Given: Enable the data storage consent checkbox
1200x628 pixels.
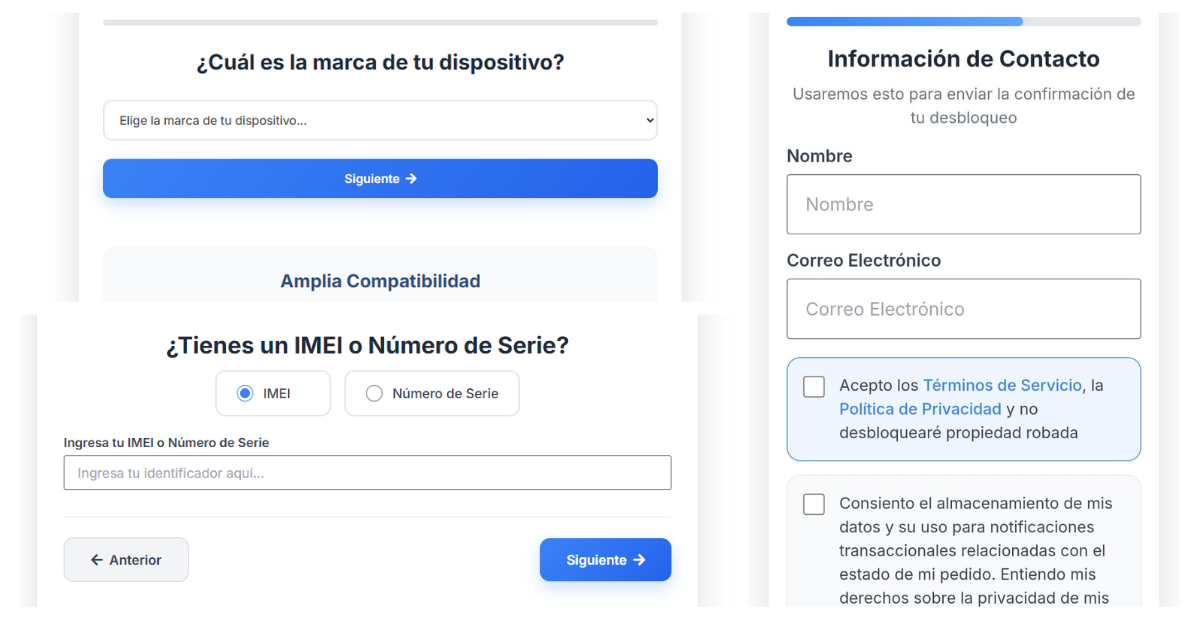Looking at the screenshot, I should [x=814, y=504].
